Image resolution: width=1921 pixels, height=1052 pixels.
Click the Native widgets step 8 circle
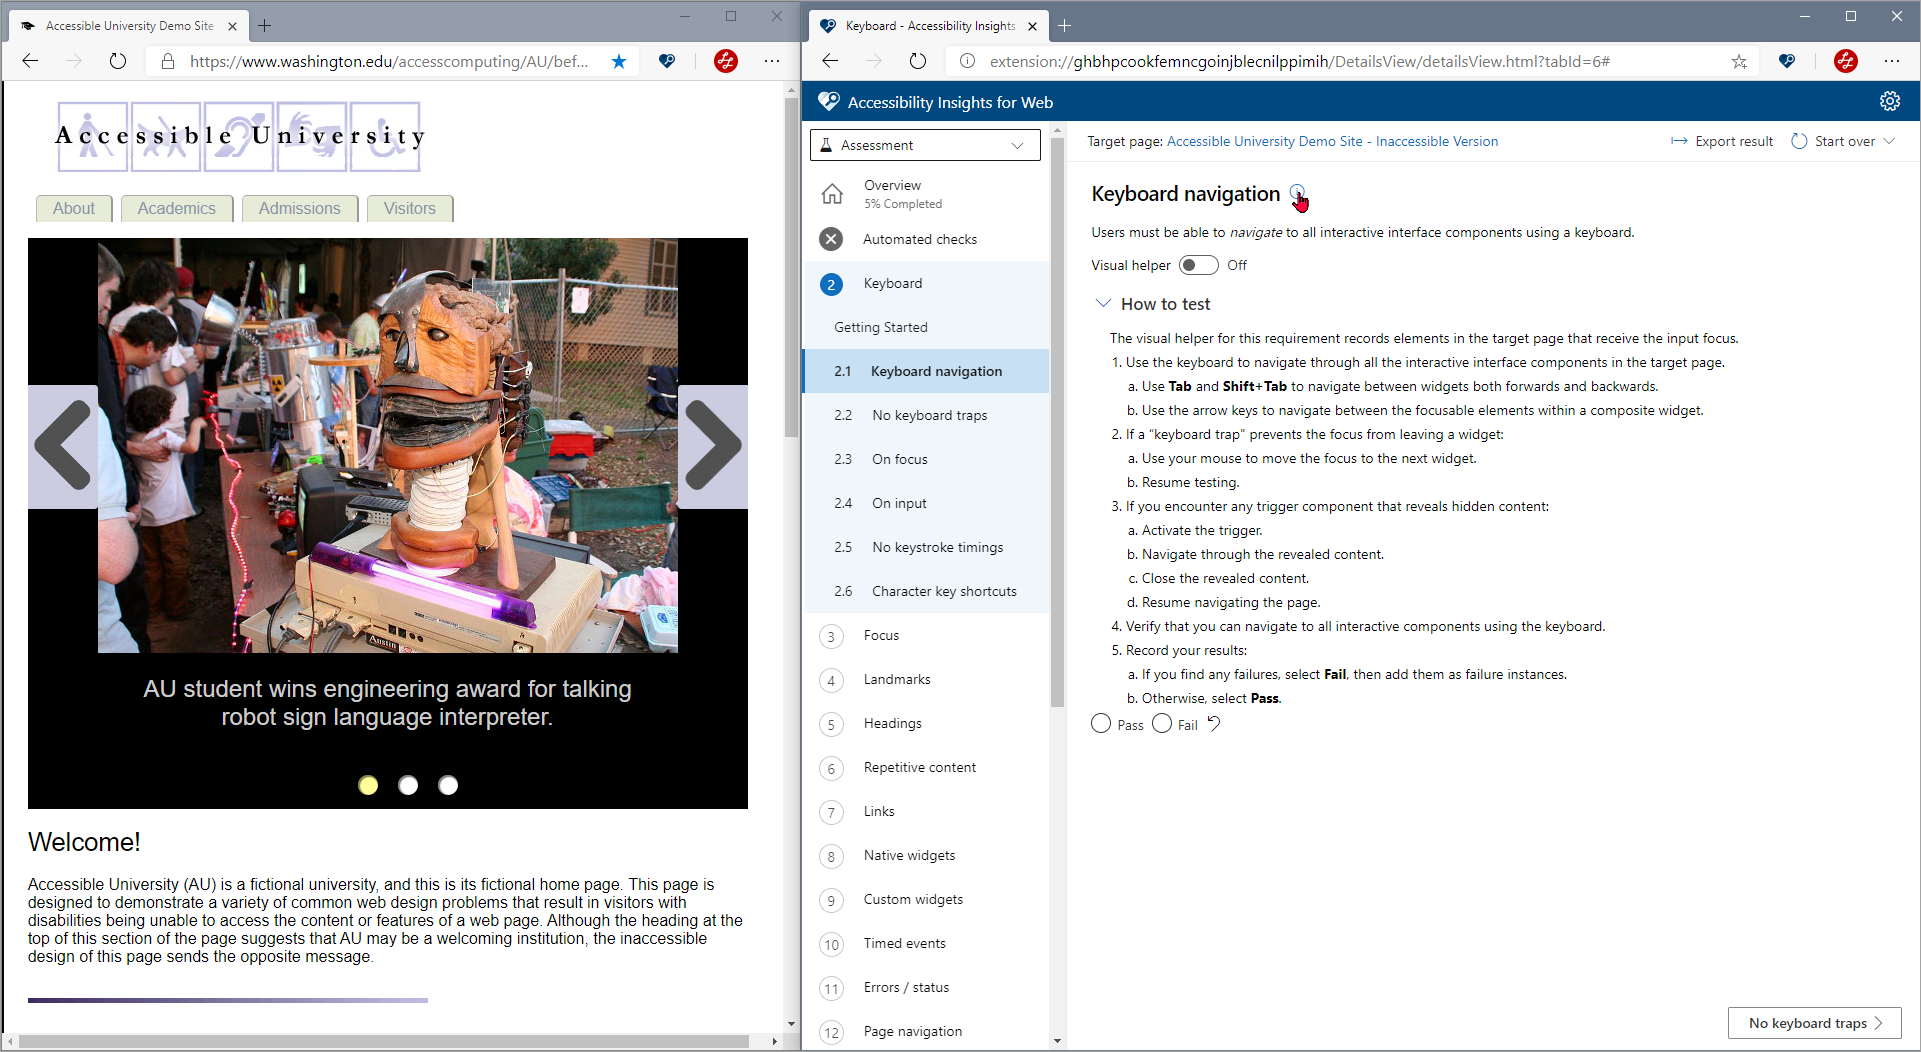(x=831, y=856)
